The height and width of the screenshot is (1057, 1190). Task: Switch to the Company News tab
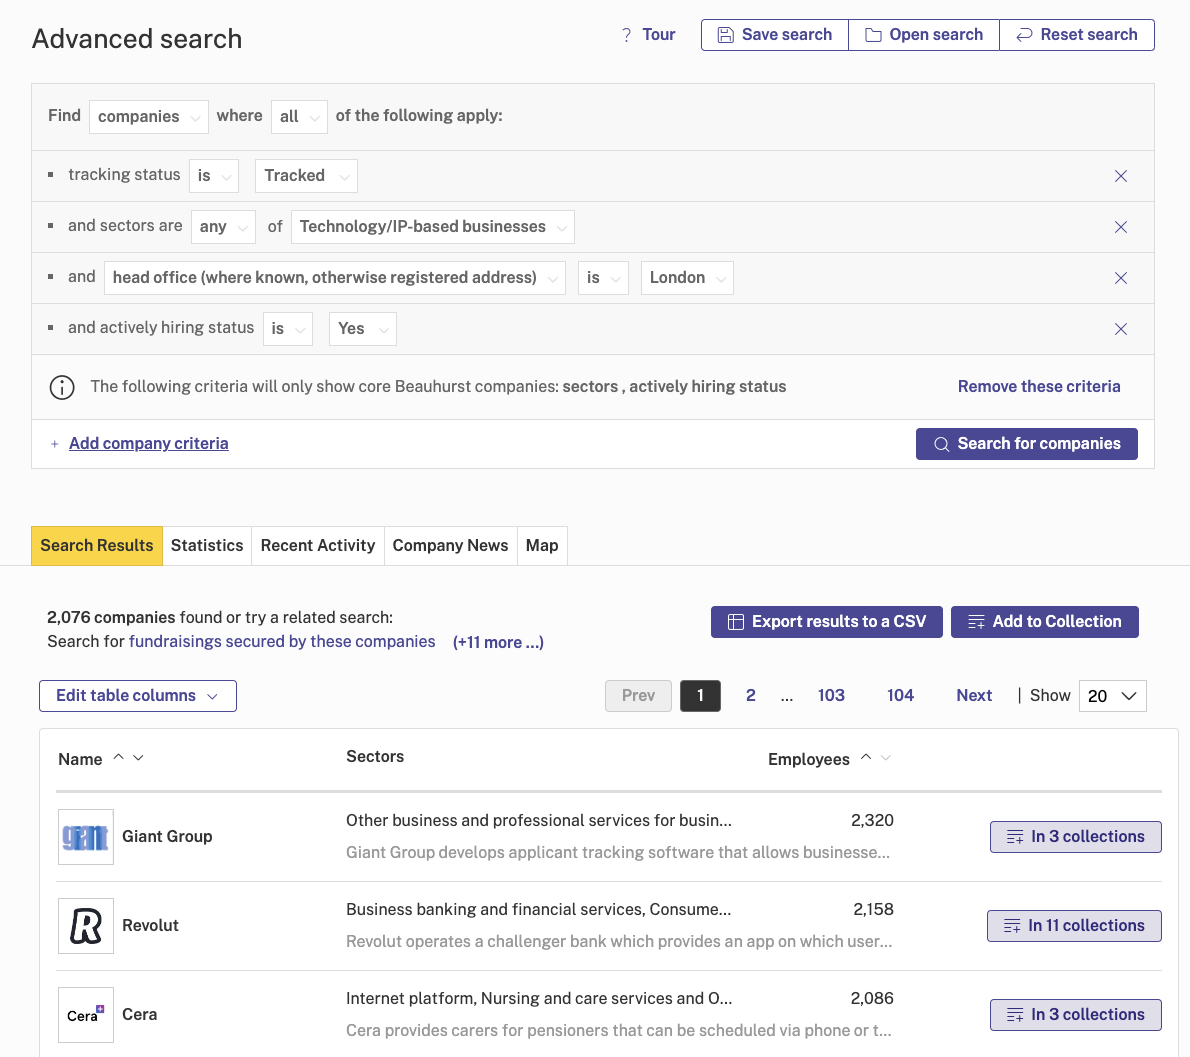[x=450, y=546]
